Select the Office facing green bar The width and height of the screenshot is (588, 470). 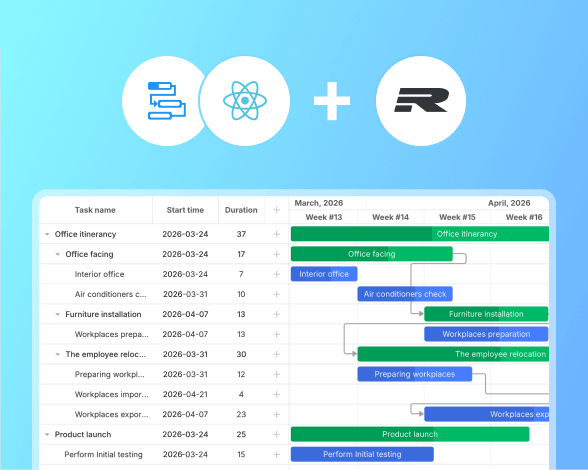[372, 254]
